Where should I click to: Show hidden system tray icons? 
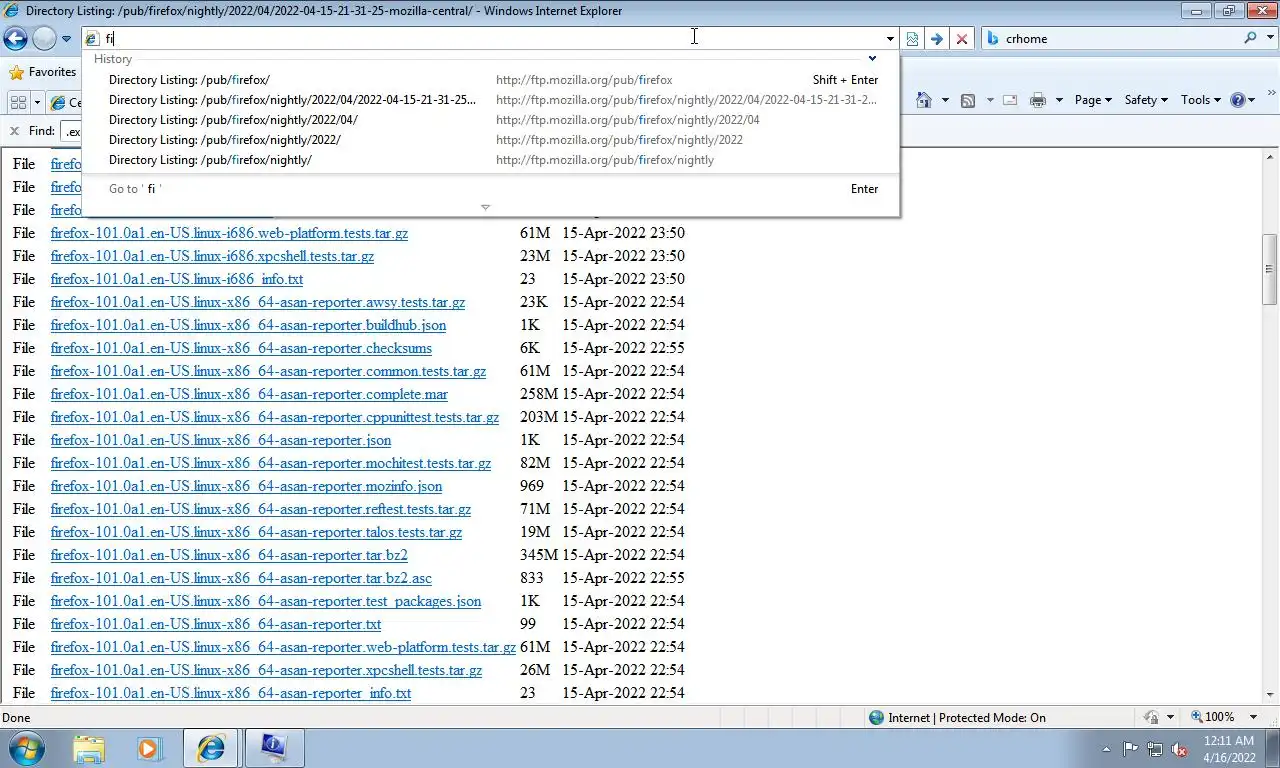(1106, 749)
